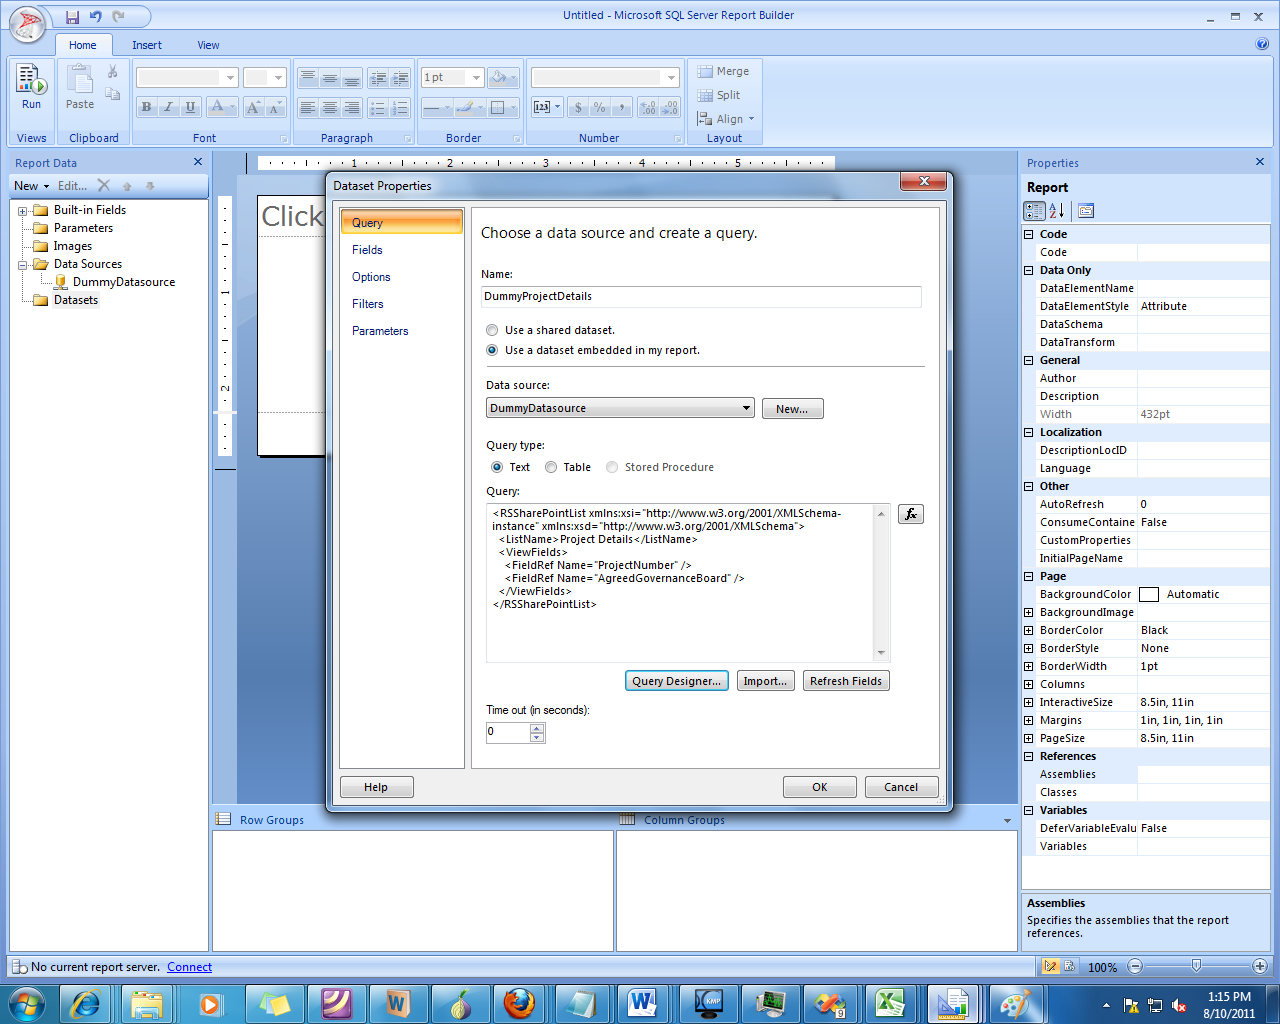Image resolution: width=1280 pixels, height=1024 pixels.
Task: Click the zoom out minus icon
Action: click(1135, 966)
